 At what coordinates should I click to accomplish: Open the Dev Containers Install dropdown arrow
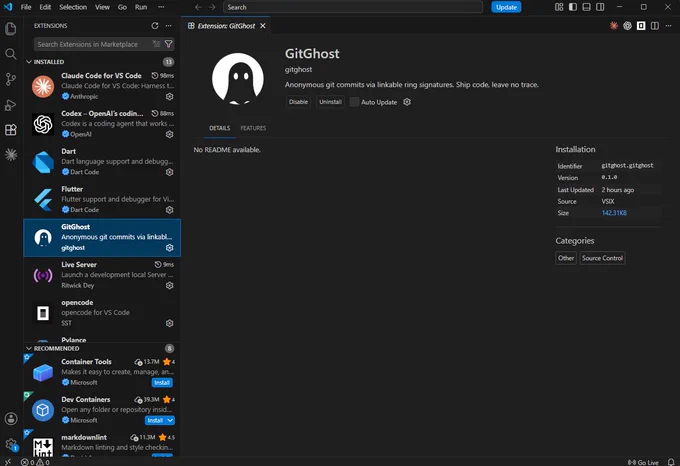coord(170,420)
